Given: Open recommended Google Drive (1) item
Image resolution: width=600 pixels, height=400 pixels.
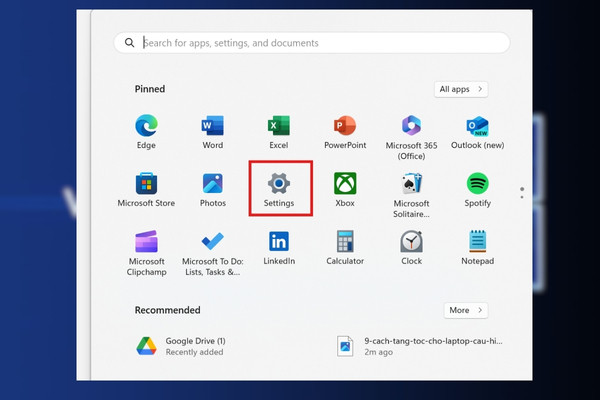Looking at the screenshot, I should (x=180, y=346).
